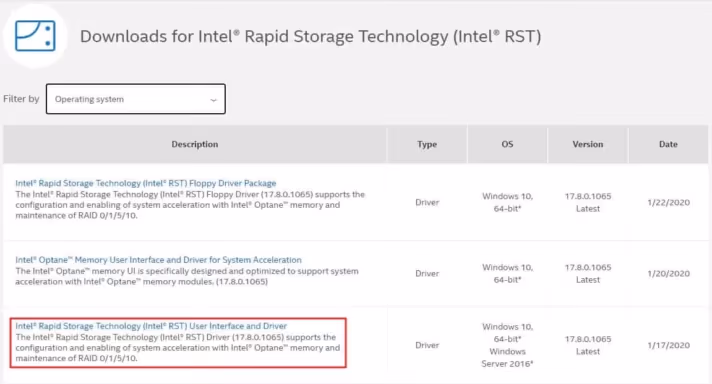
Task: Click Windows 10 64-bit in Floppy Driver row
Action: [507, 202]
